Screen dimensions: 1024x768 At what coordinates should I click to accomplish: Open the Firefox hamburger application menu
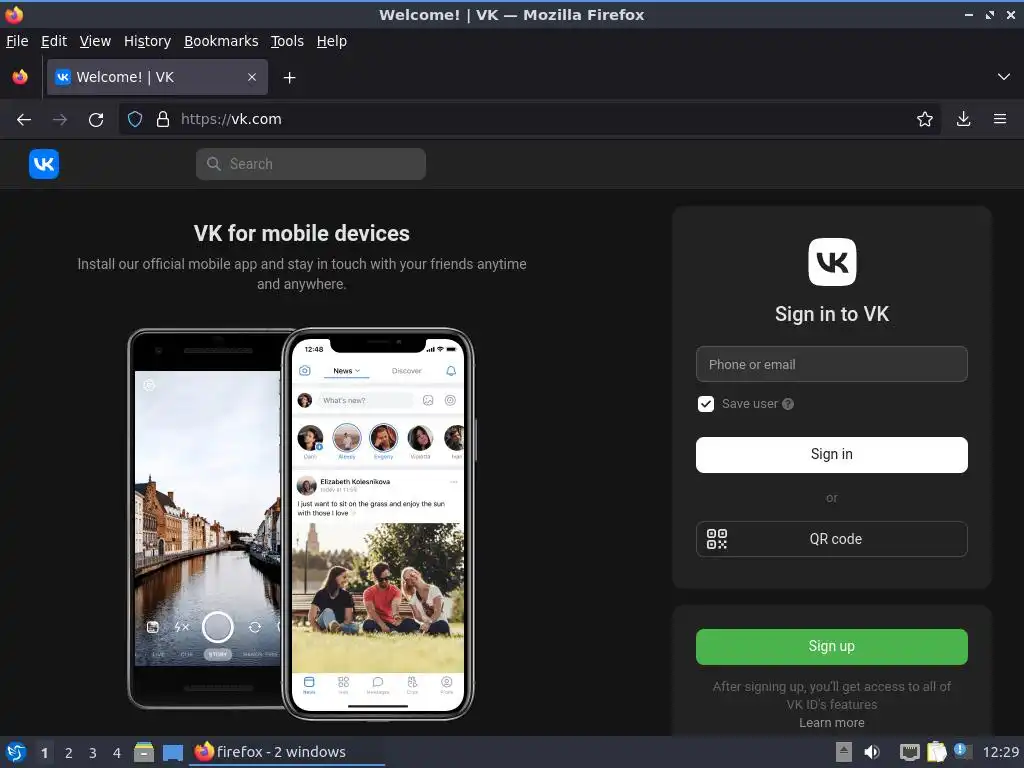(x=1000, y=119)
